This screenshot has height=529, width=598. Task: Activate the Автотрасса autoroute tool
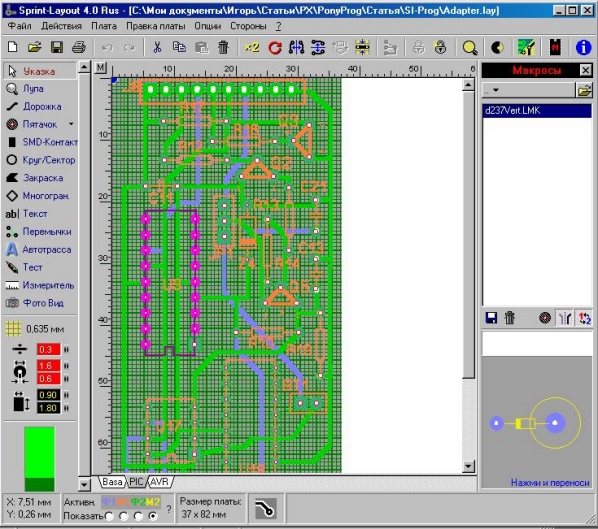pos(39,249)
